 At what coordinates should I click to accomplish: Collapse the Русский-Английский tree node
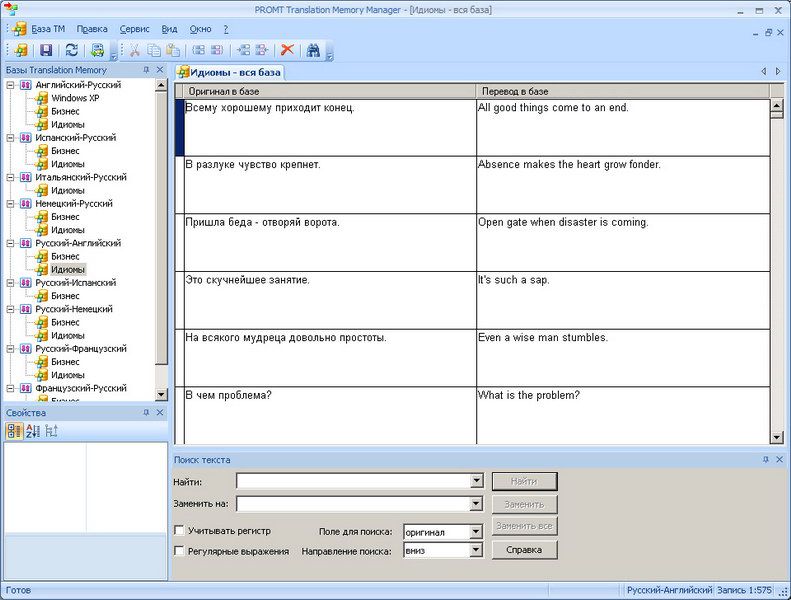coord(9,243)
